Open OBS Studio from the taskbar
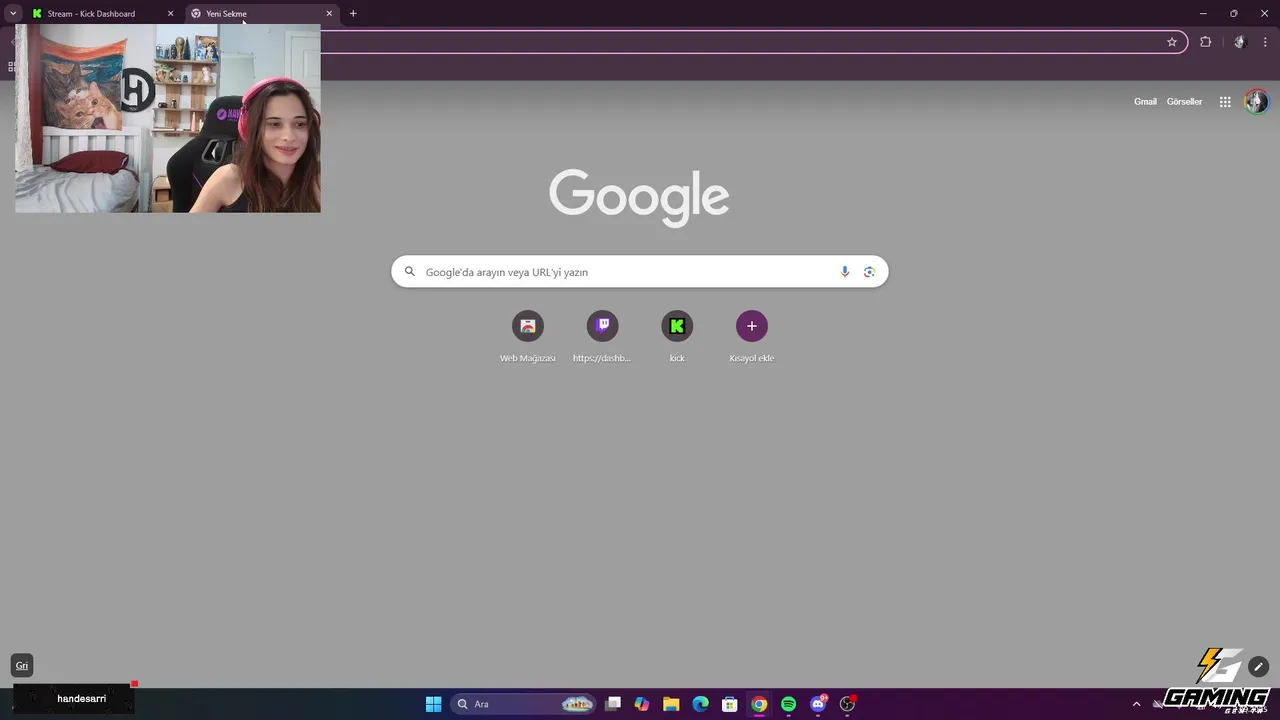Viewport: 1280px width, 720px height. [847, 704]
